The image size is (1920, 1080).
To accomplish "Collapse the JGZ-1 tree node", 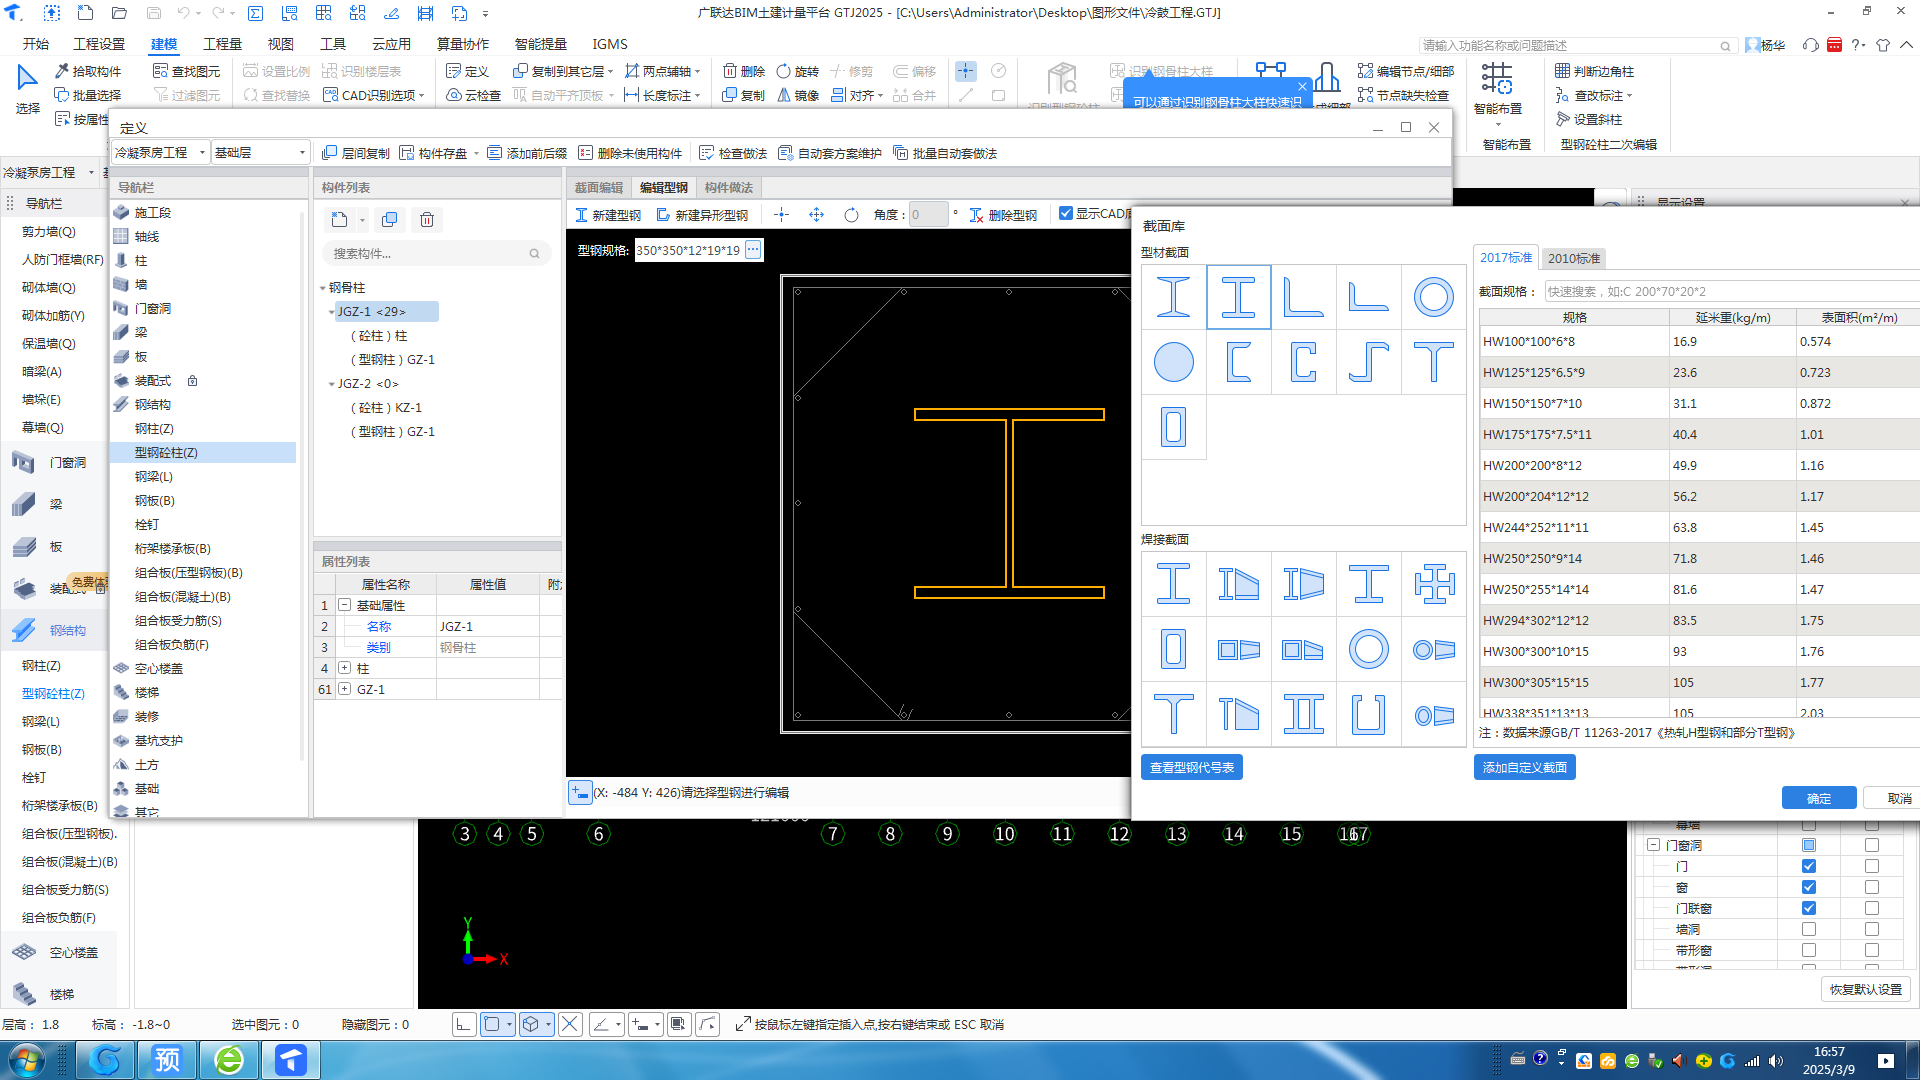I will 331,312.
